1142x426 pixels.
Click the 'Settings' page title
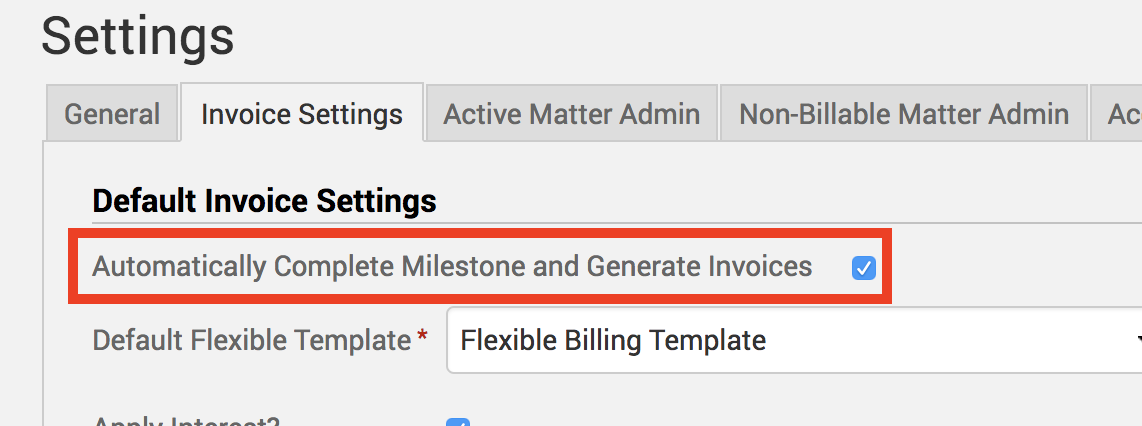click(138, 37)
